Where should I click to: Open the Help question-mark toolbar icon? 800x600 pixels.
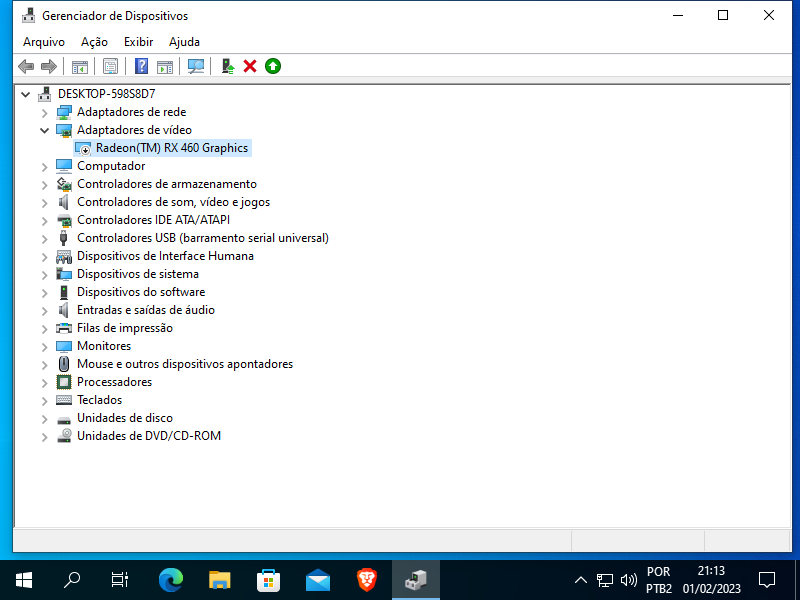(x=141, y=66)
